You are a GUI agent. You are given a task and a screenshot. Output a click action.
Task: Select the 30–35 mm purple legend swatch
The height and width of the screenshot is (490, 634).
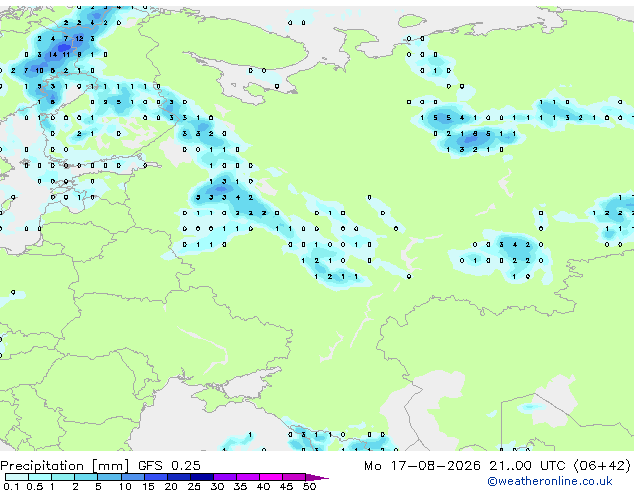pos(224,477)
